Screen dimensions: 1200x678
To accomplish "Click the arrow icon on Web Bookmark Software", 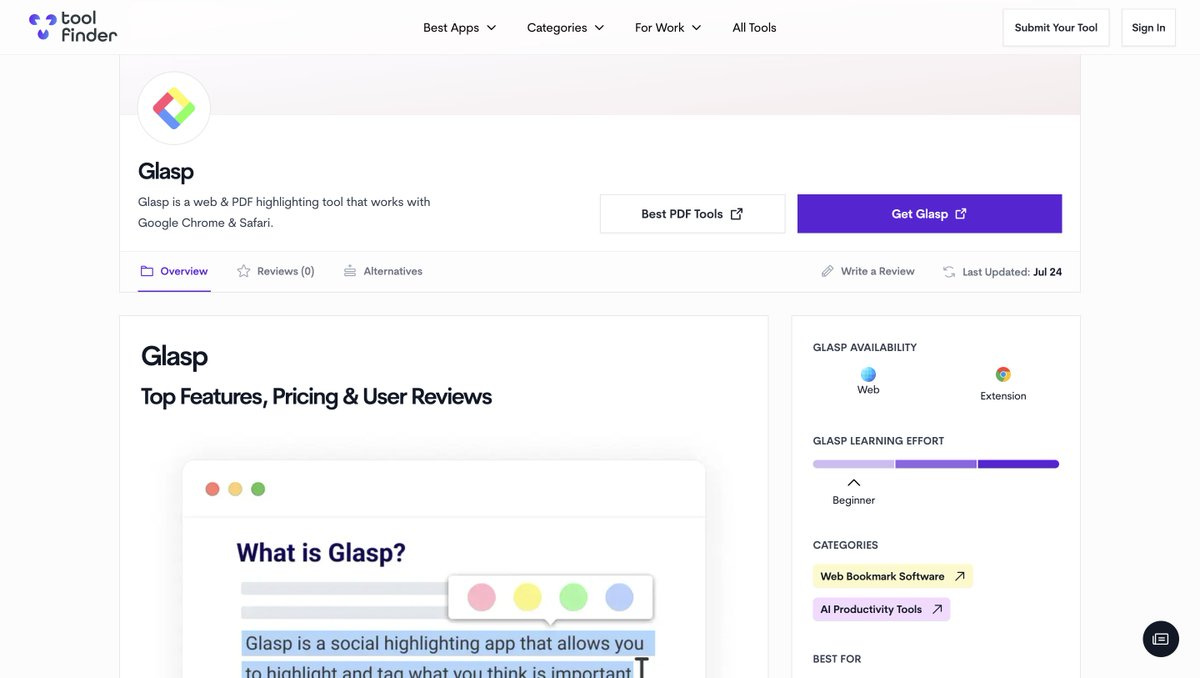I will [x=960, y=576].
